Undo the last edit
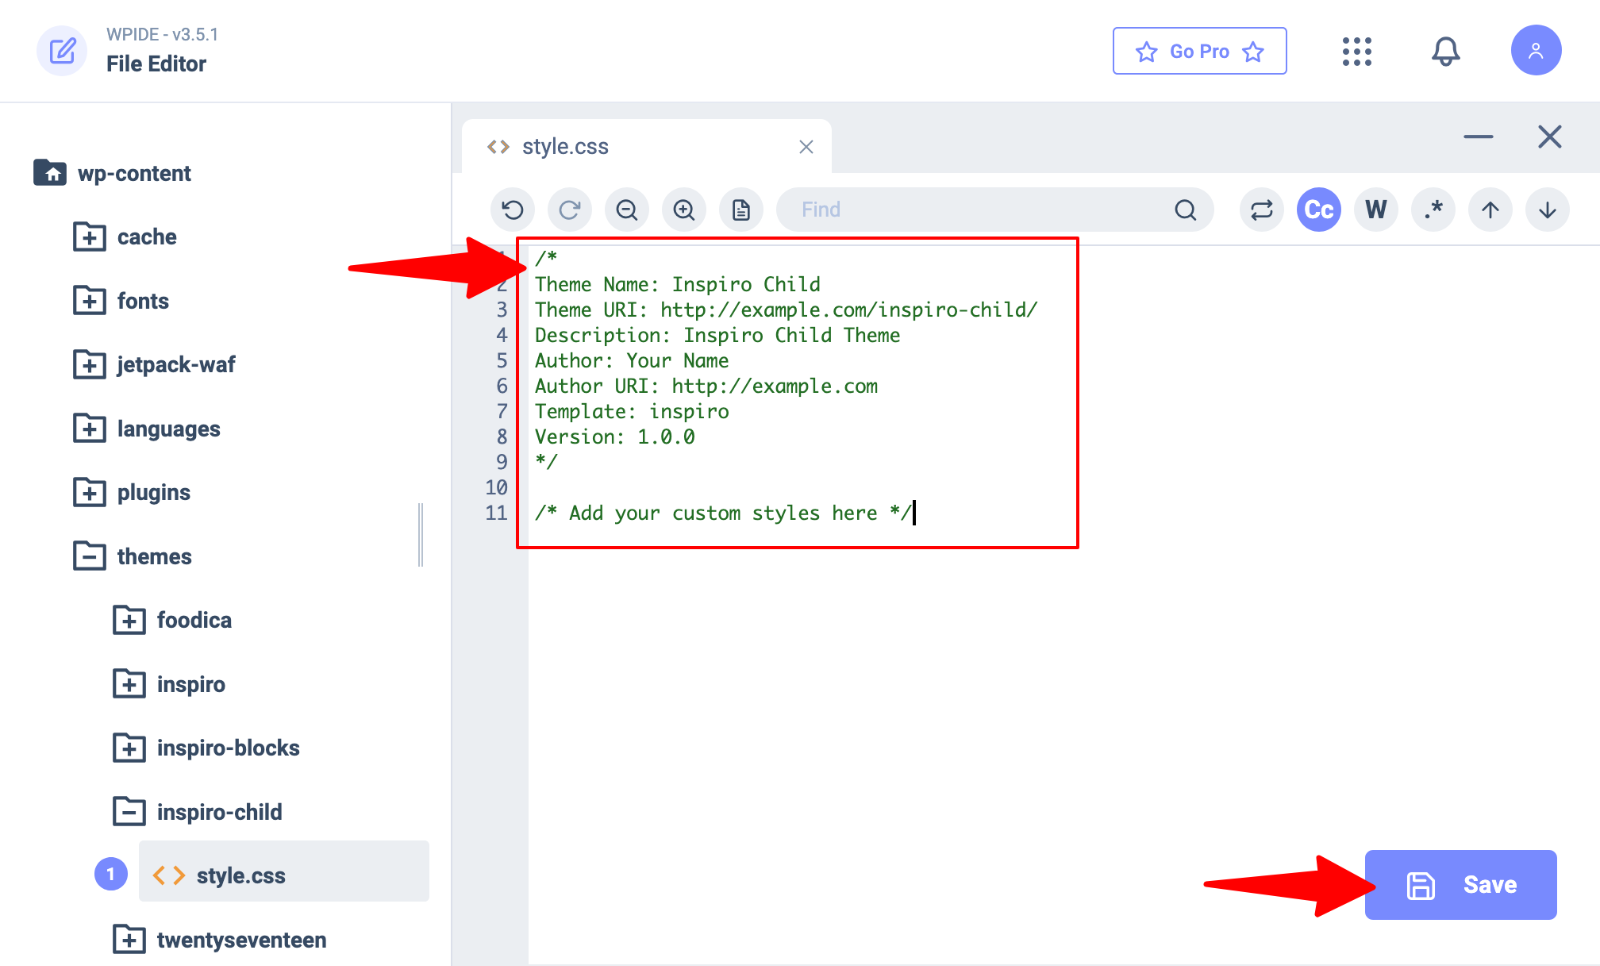 pos(513,210)
